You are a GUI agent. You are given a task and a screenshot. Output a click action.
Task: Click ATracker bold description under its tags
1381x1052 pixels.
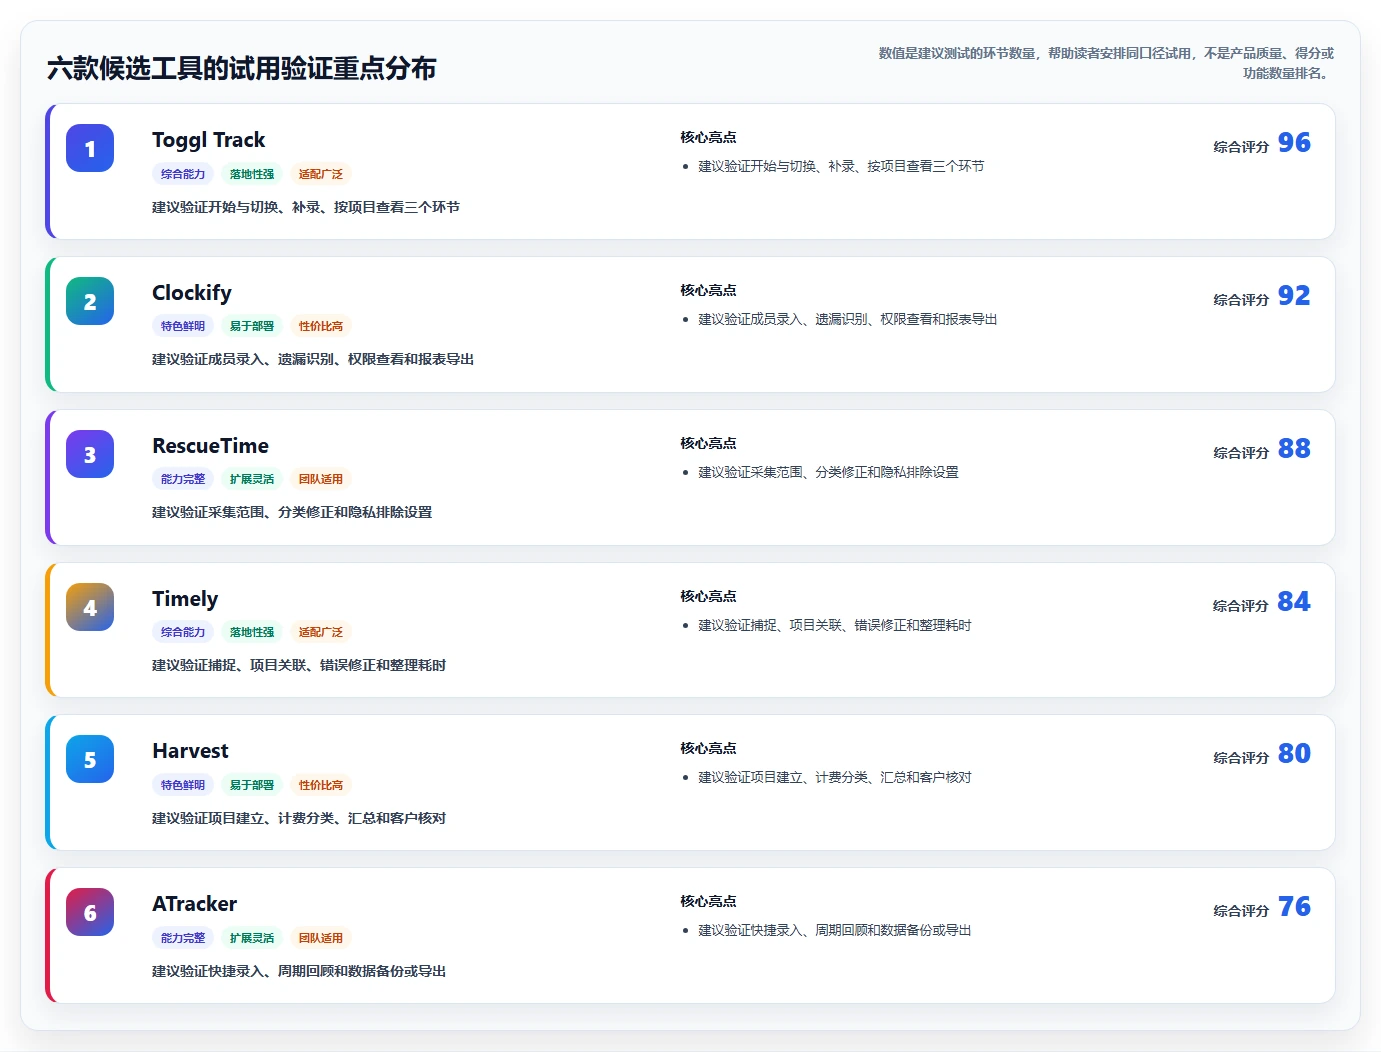(x=299, y=971)
